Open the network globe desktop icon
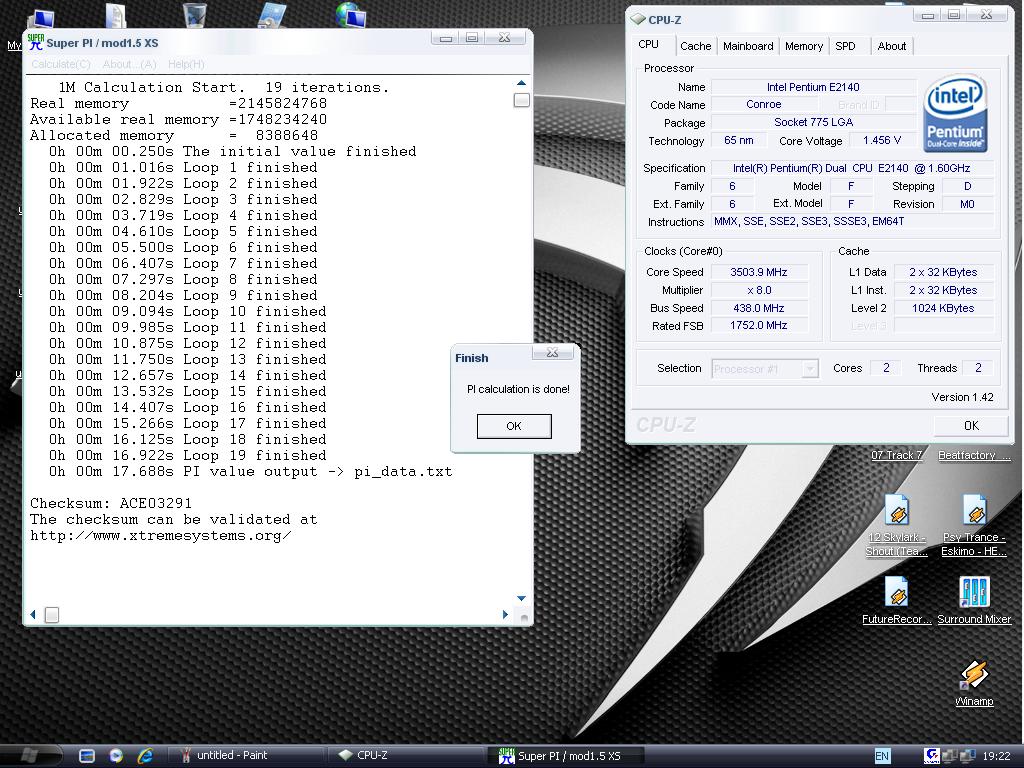This screenshot has width=1024, height=768. [x=351, y=14]
